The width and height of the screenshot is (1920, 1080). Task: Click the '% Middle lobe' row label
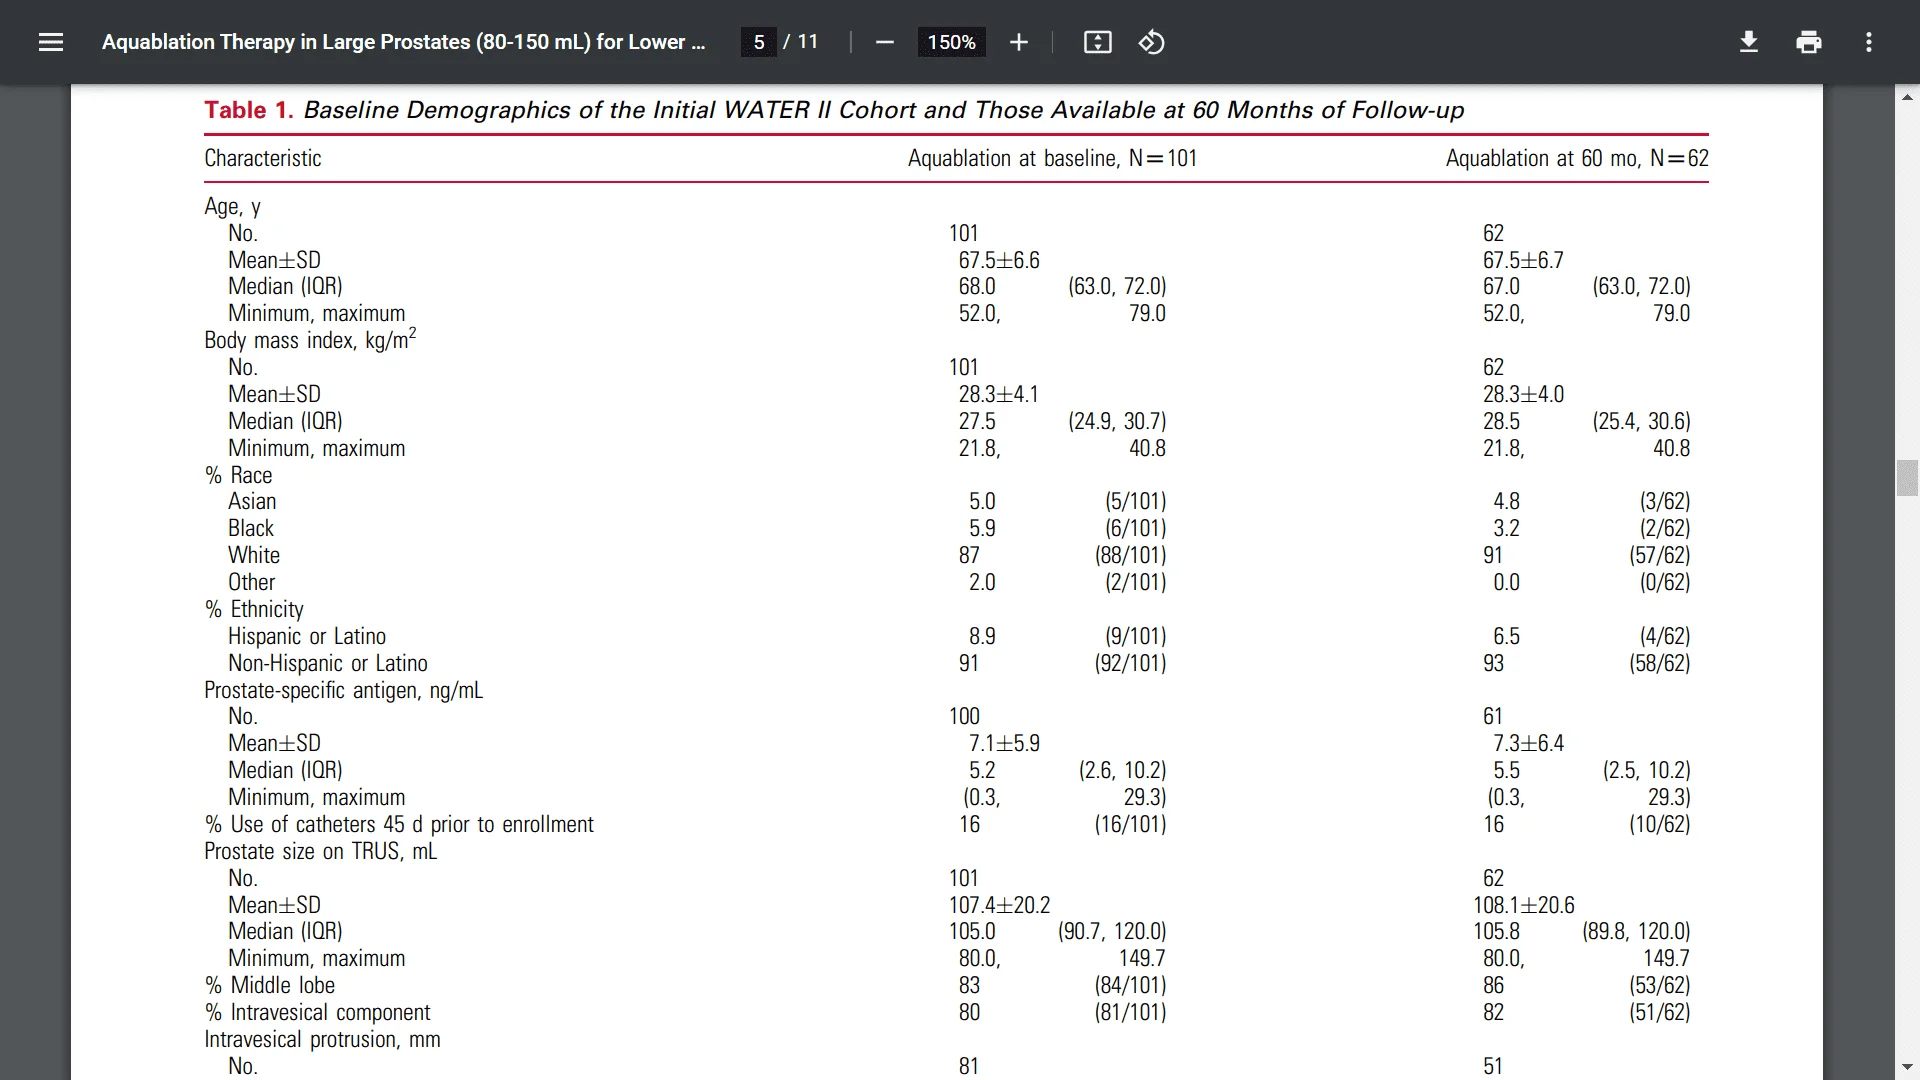269,986
